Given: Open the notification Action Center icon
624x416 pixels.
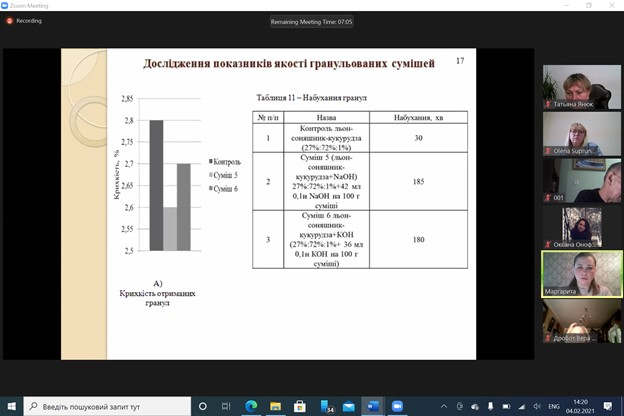Looking at the screenshot, I should point(608,406).
